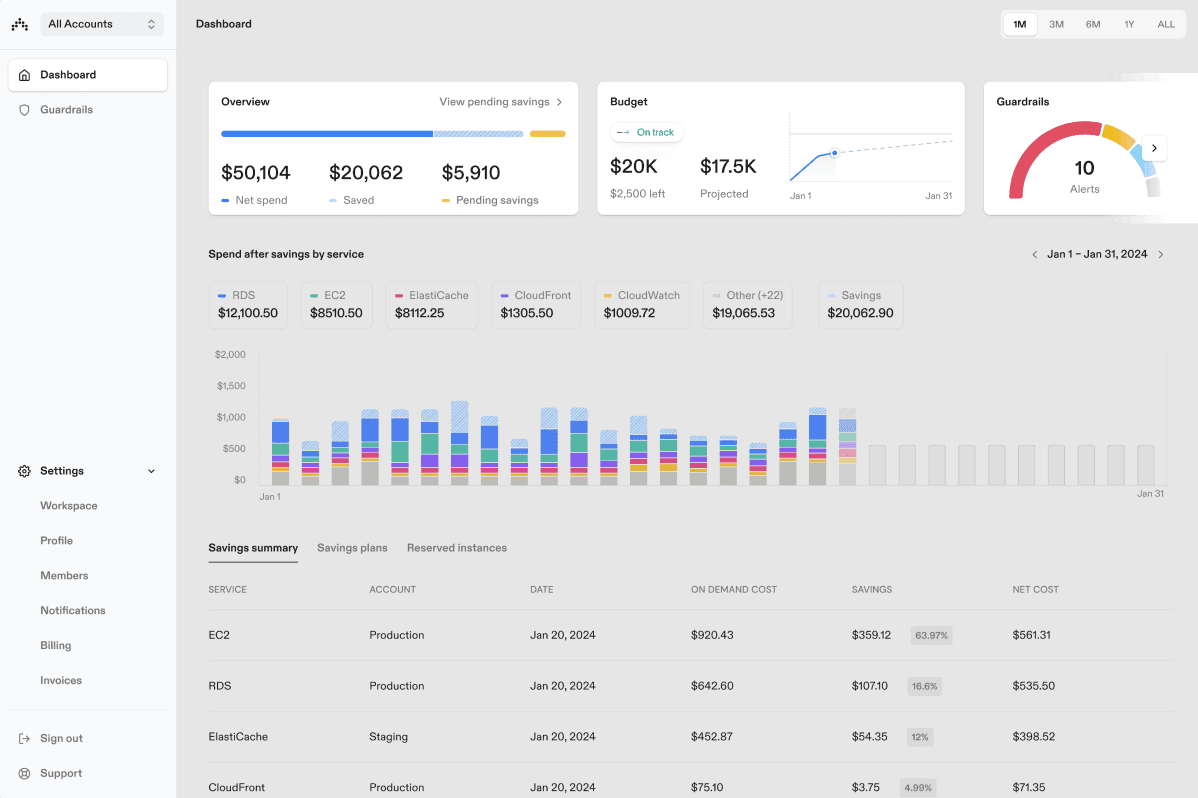Click the On track status badge

646,132
